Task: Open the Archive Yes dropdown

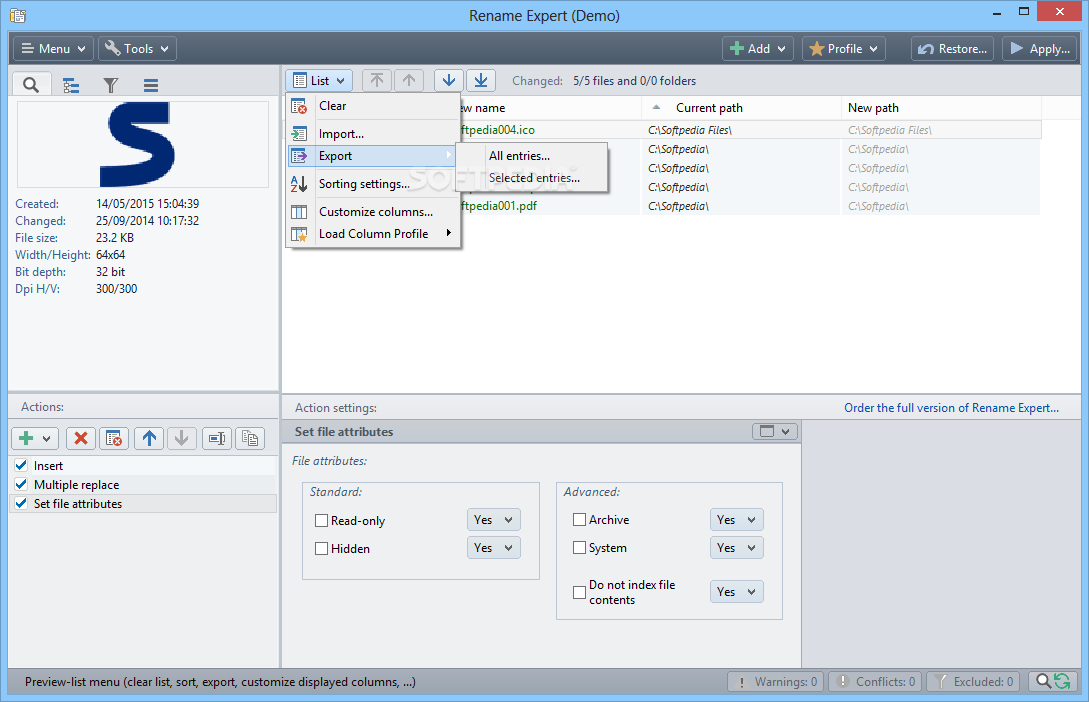Action: [737, 519]
